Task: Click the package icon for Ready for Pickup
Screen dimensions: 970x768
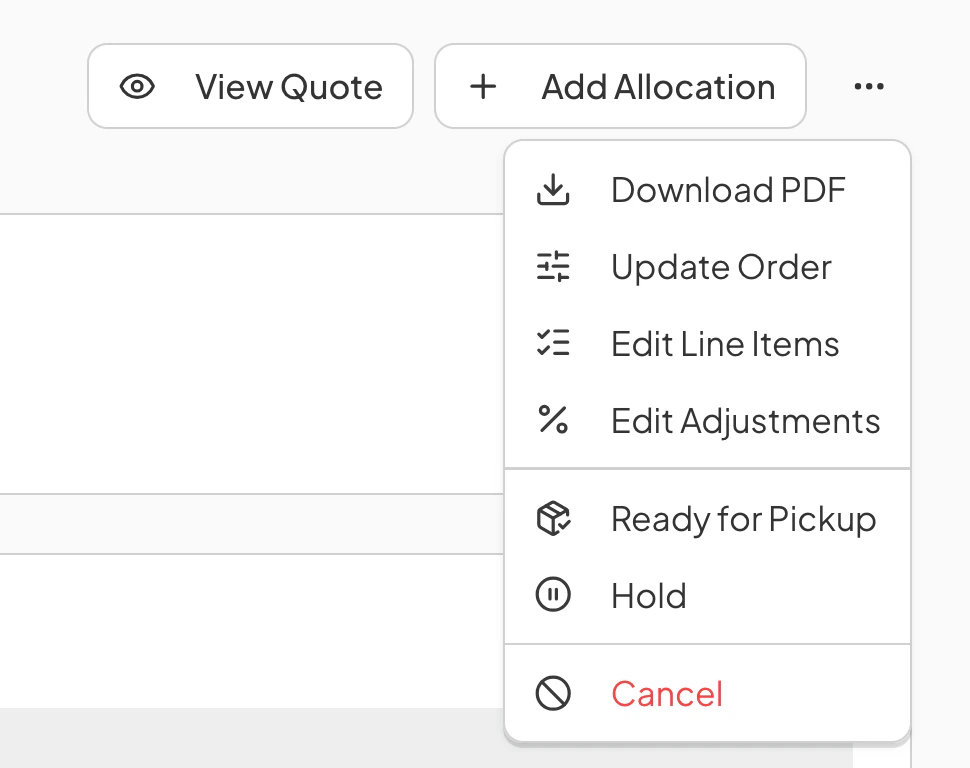Action: (x=553, y=519)
